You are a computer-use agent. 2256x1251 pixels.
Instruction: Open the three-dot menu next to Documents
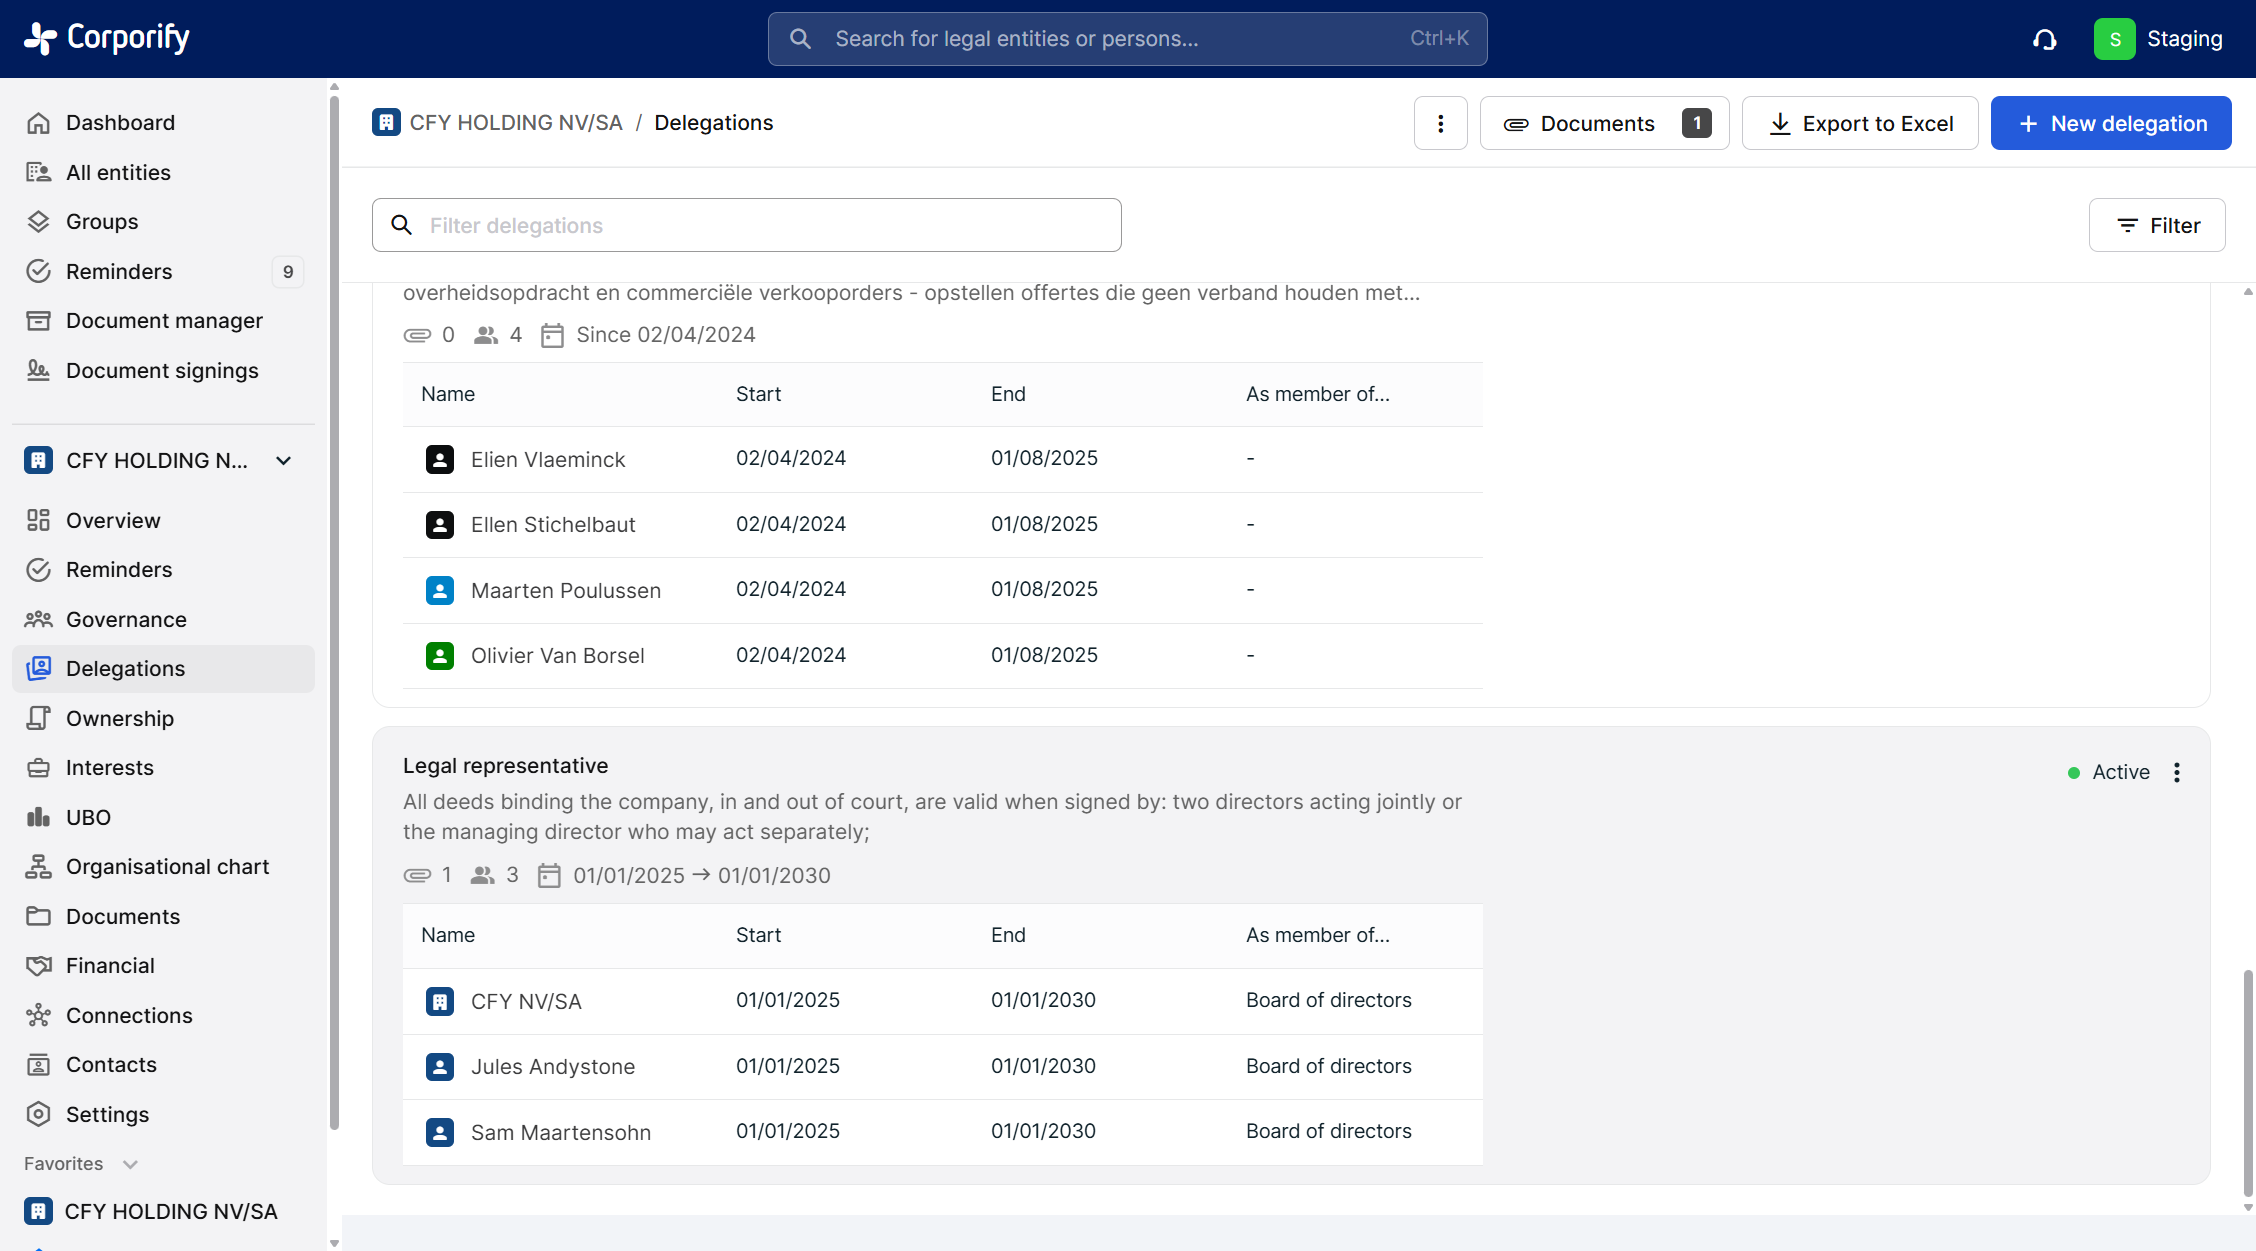click(1440, 123)
